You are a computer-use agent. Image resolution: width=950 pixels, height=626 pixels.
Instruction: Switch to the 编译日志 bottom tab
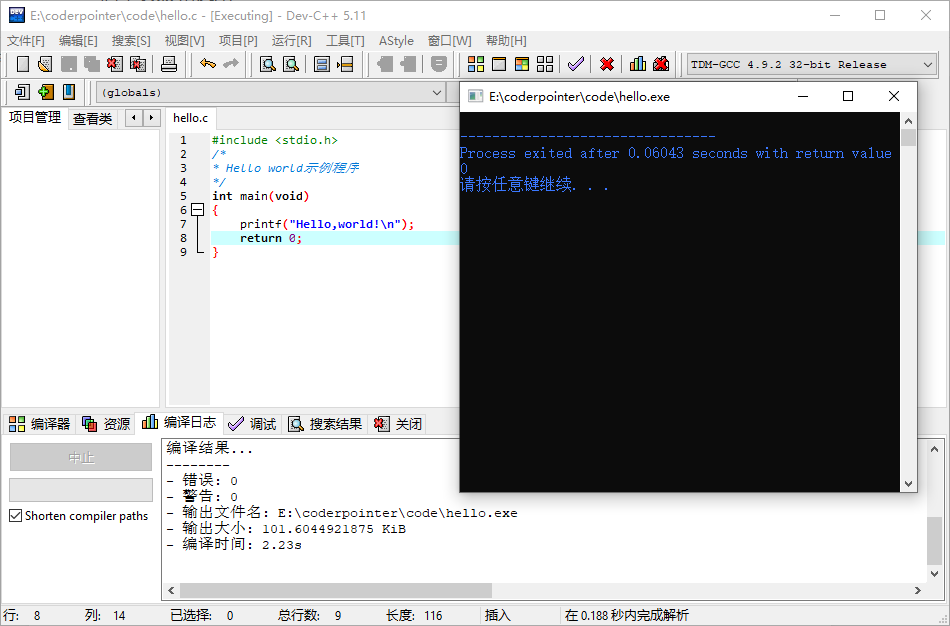[179, 422]
